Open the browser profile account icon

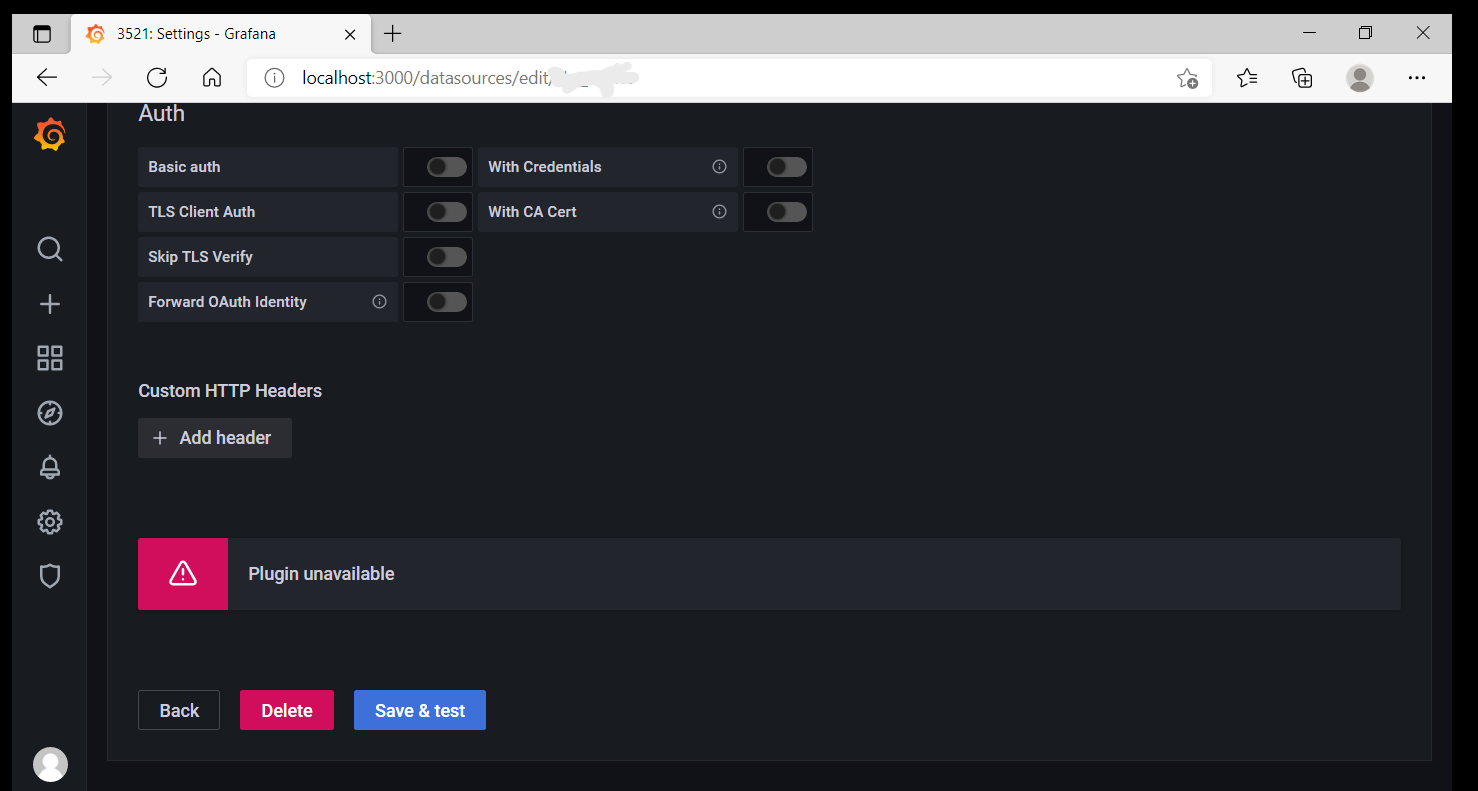point(1359,78)
